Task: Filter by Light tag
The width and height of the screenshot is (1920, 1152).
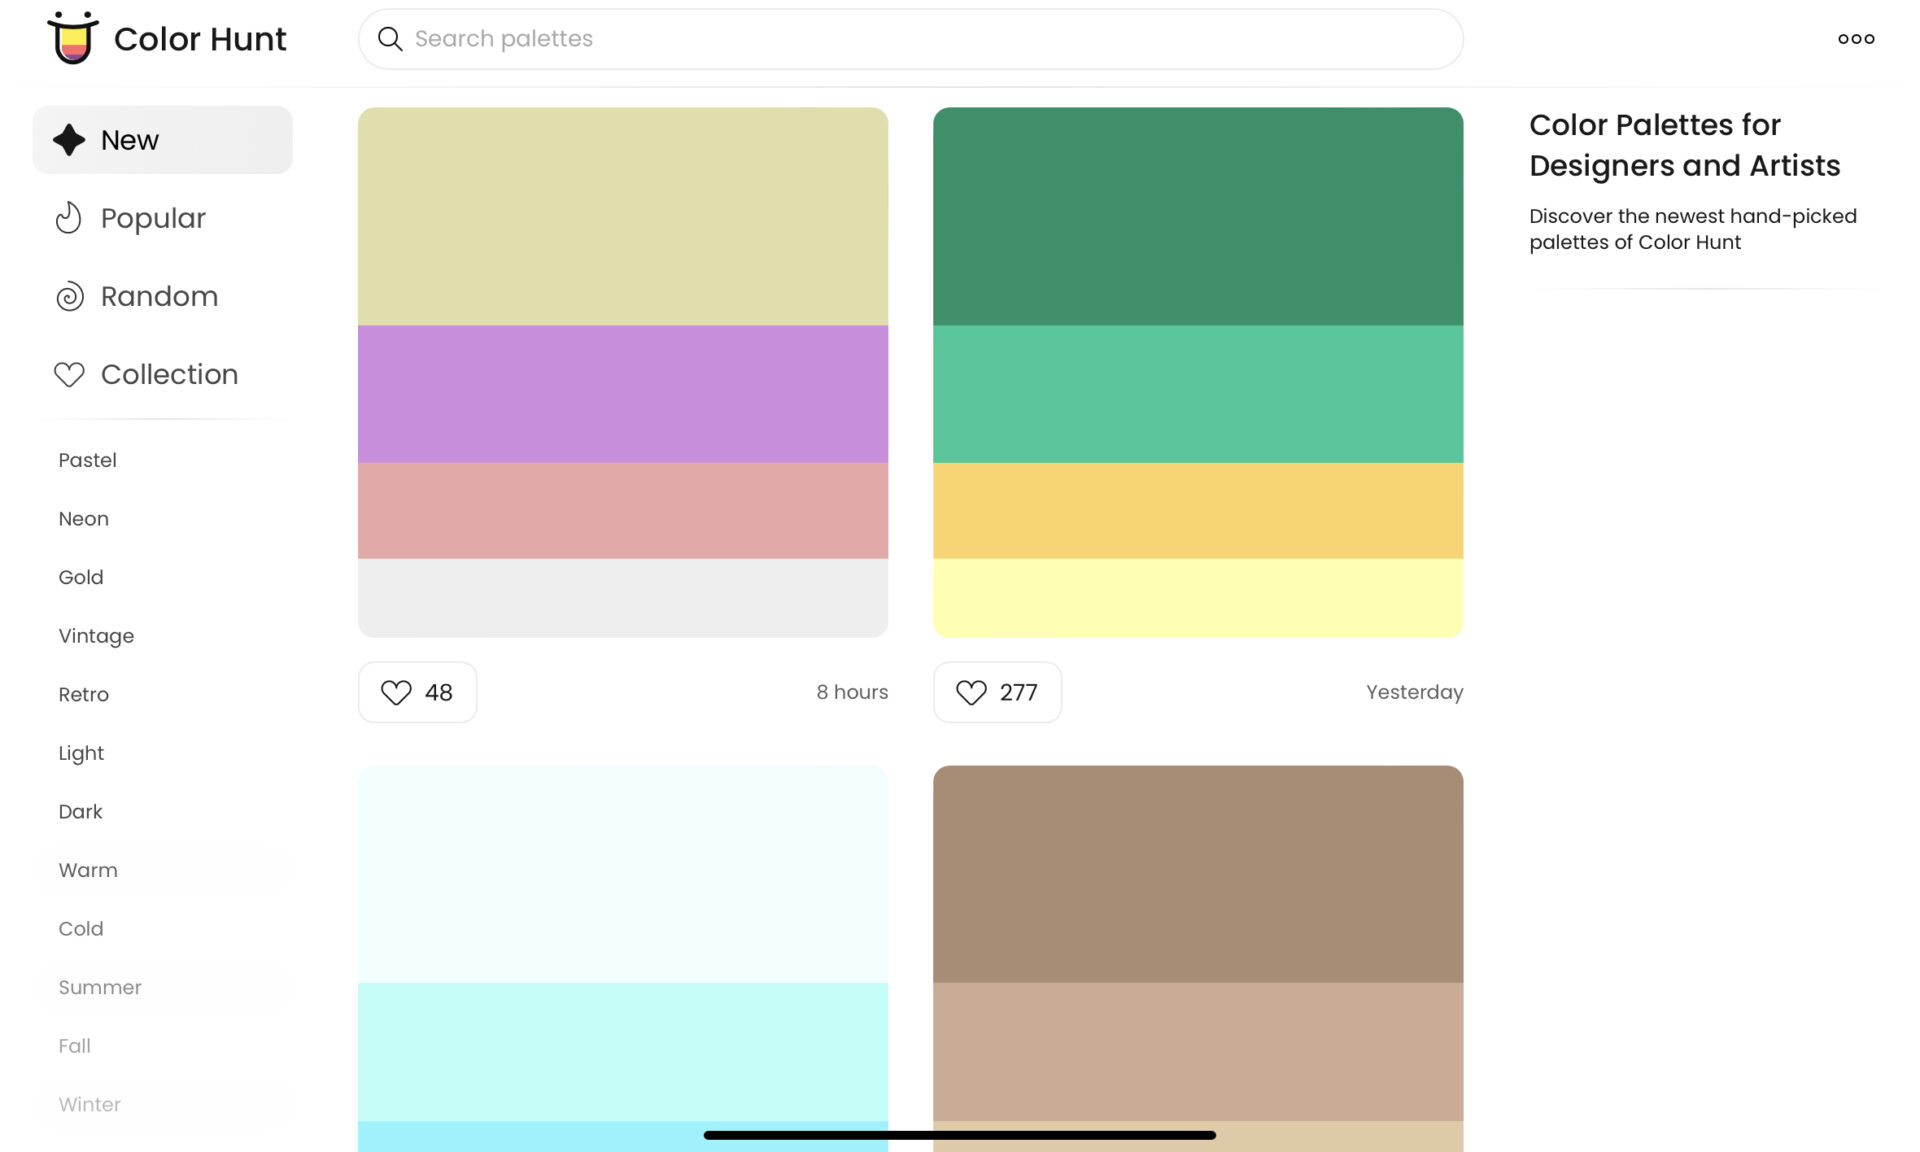Action: [x=81, y=753]
